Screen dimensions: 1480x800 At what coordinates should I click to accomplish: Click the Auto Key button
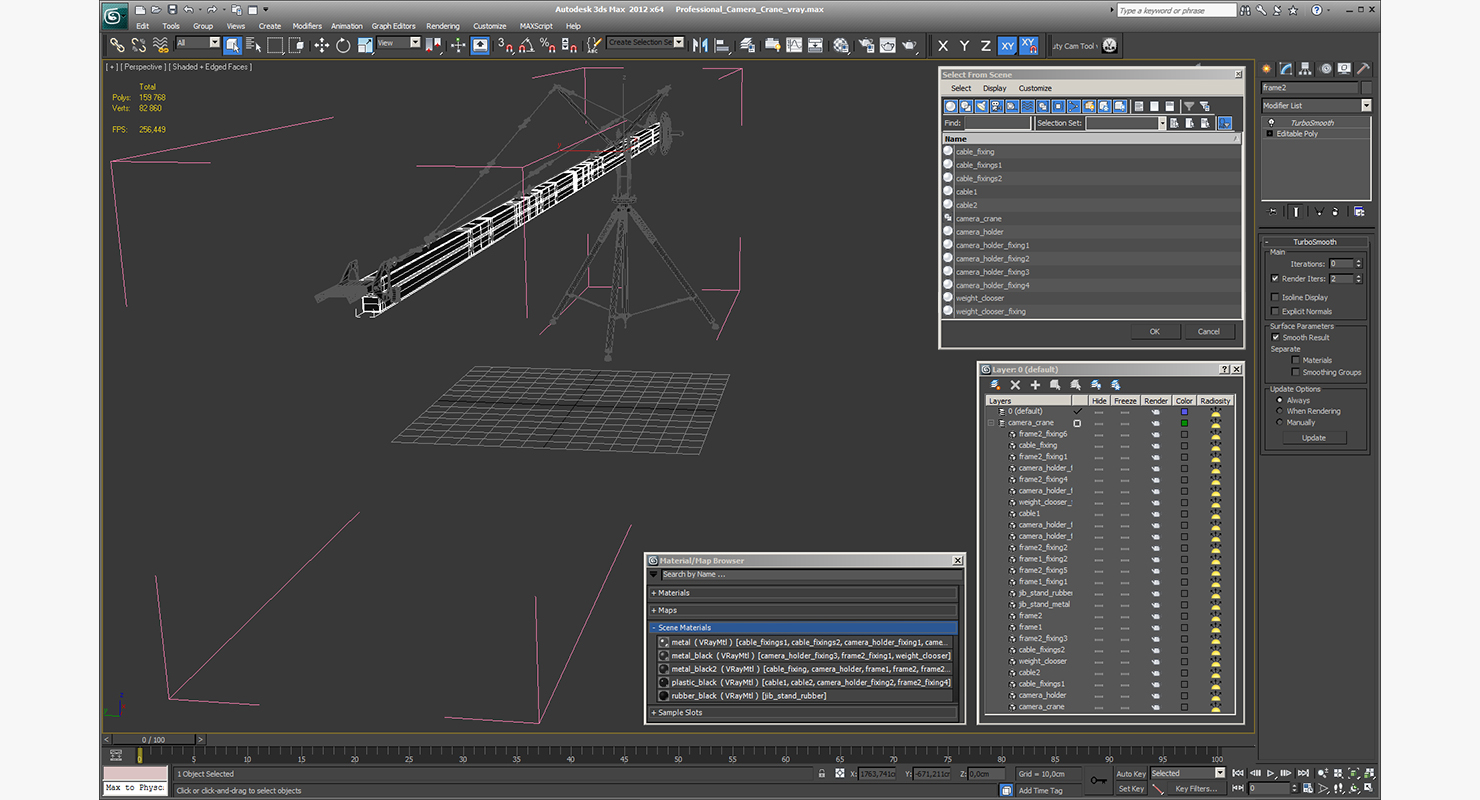coord(1131,773)
